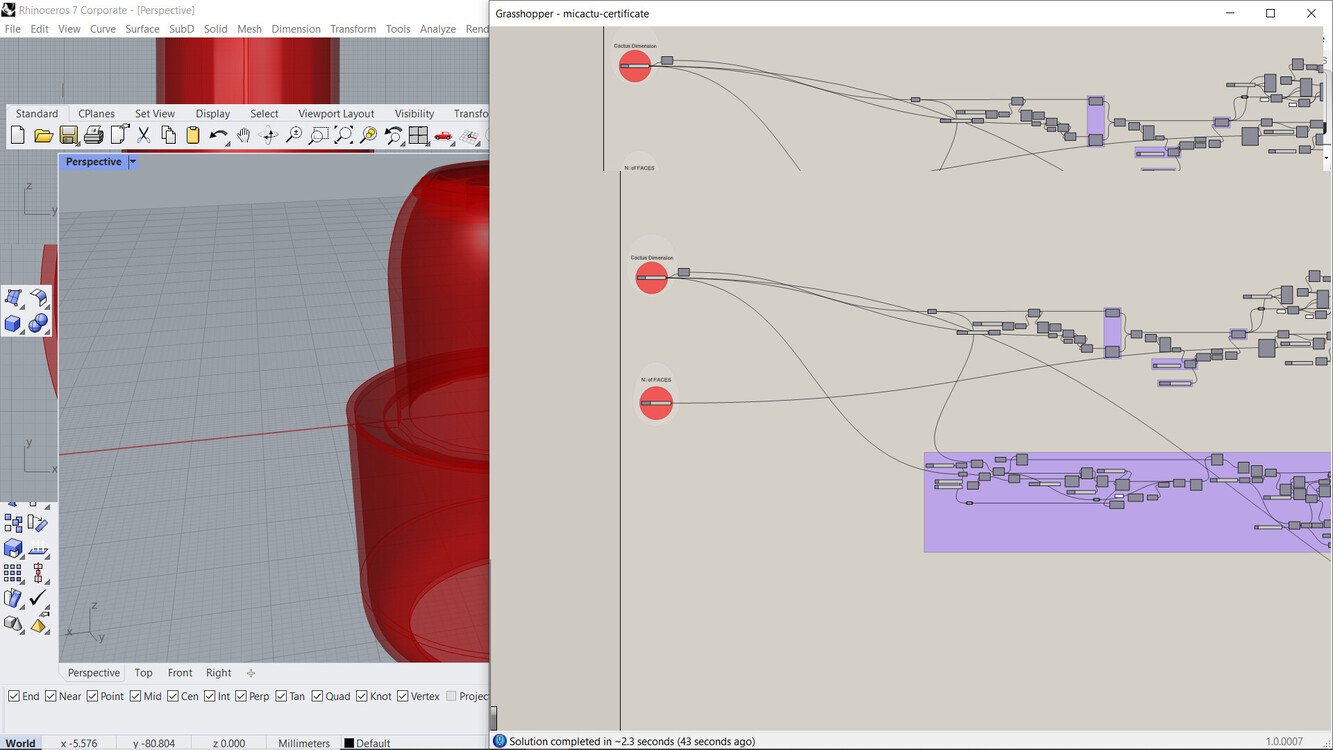
Task: Toggle the Mid osnap checkbox
Action: [135, 696]
